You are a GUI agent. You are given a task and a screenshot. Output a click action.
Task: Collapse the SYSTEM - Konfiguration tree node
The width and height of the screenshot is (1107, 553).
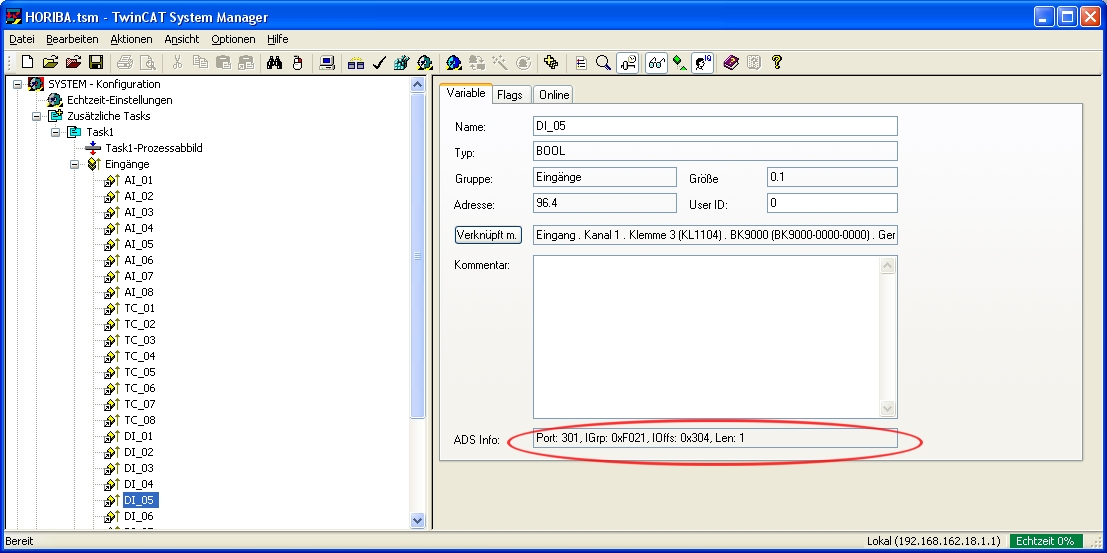[18, 84]
